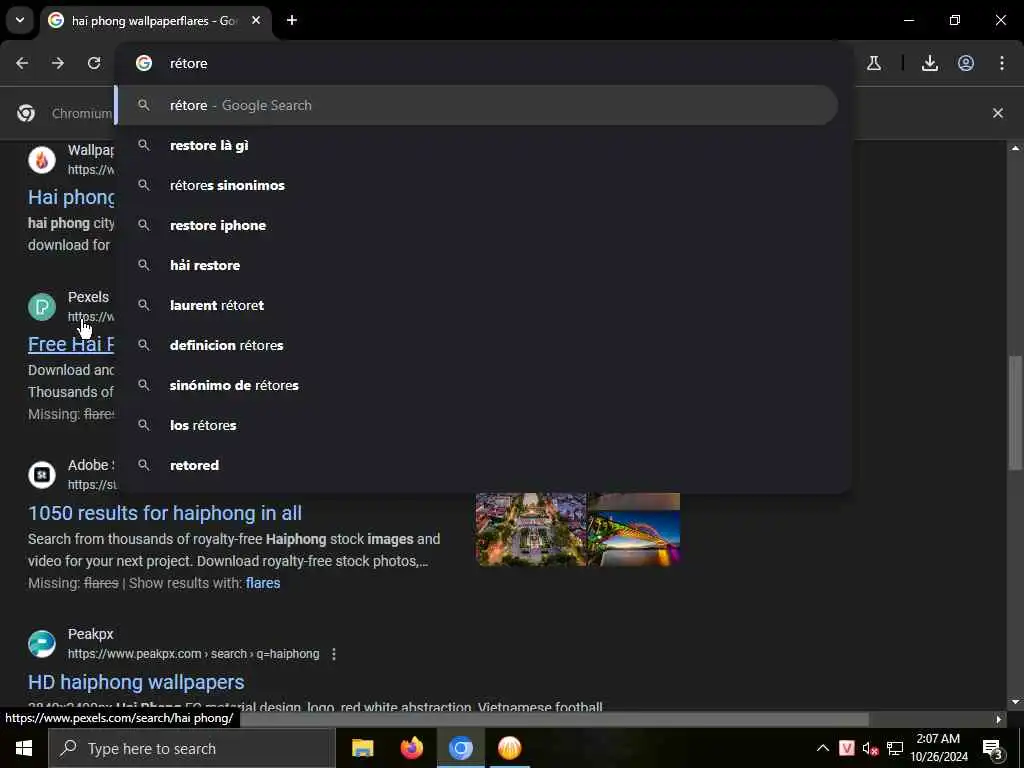Click the horizontal scrollbar right arrow
Image resolution: width=1024 pixels, height=768 pixels.
coord(999,719)
